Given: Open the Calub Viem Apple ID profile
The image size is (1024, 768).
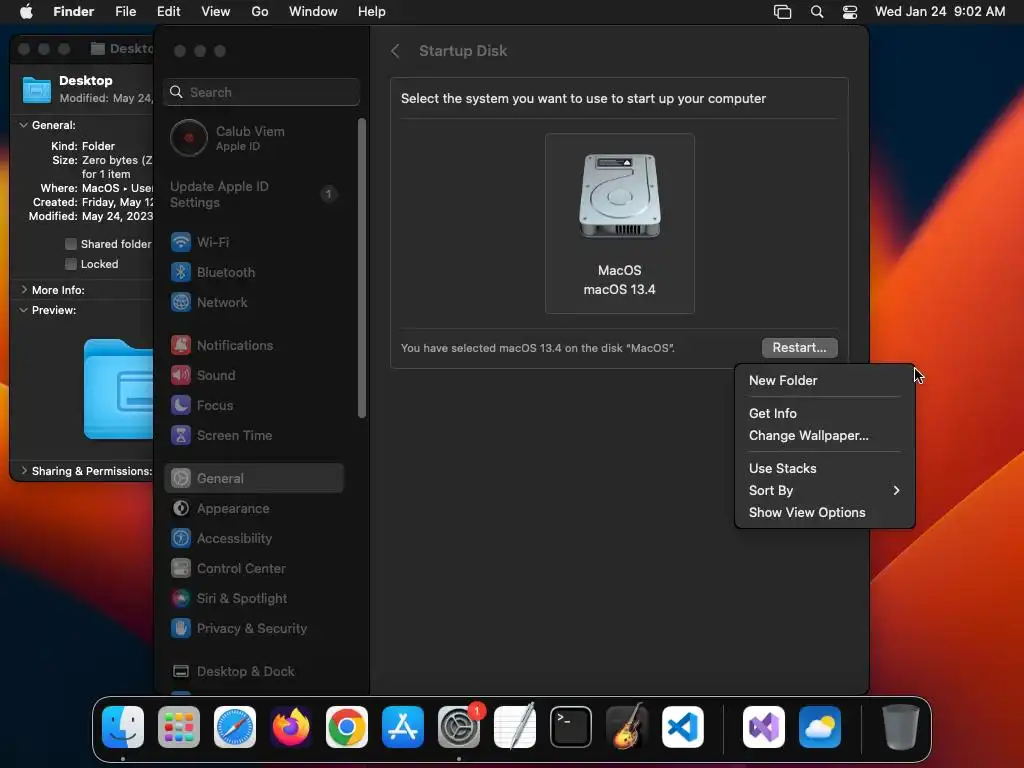Looking at the screenshot, I should (255, 138).
